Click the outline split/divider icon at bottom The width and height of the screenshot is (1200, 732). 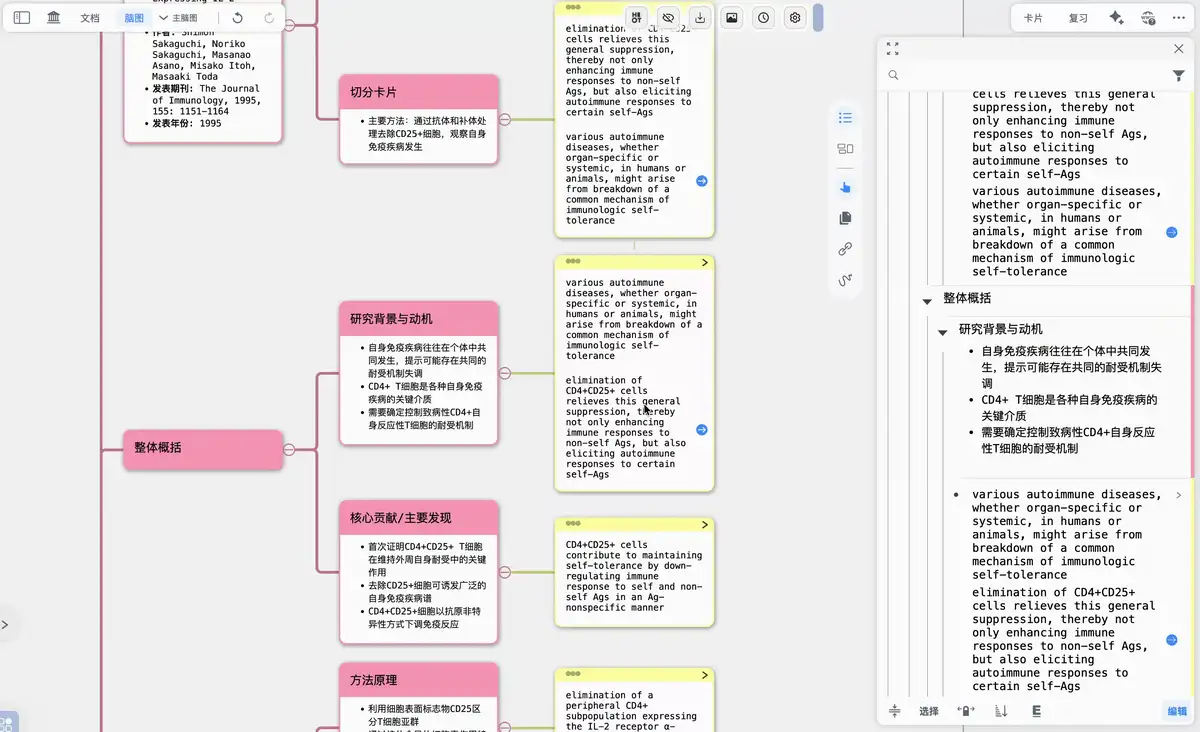point(894,711)
